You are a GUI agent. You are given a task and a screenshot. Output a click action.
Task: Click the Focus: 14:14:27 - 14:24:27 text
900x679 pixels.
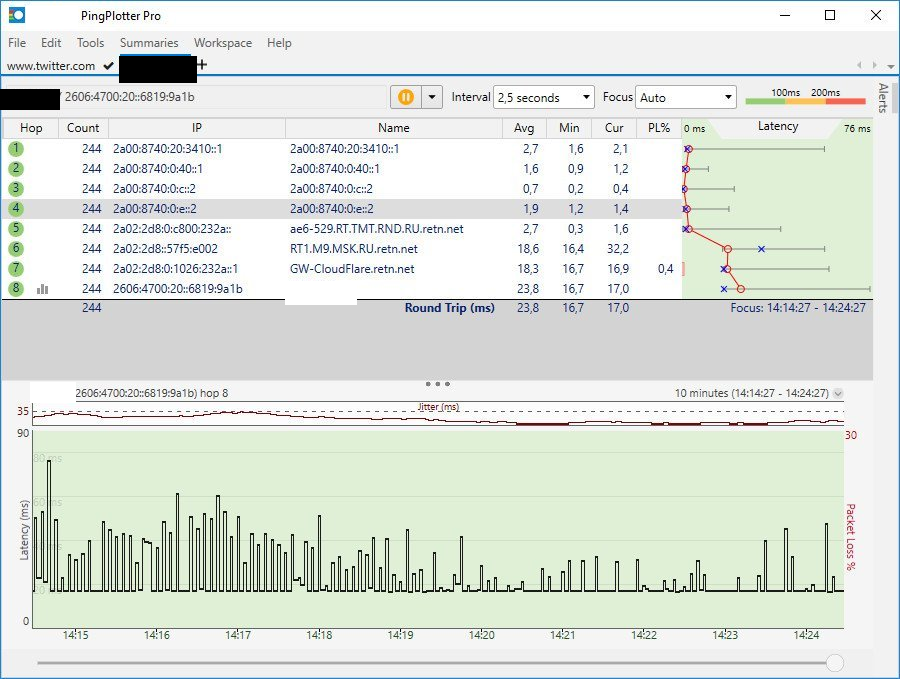point(798,308)
